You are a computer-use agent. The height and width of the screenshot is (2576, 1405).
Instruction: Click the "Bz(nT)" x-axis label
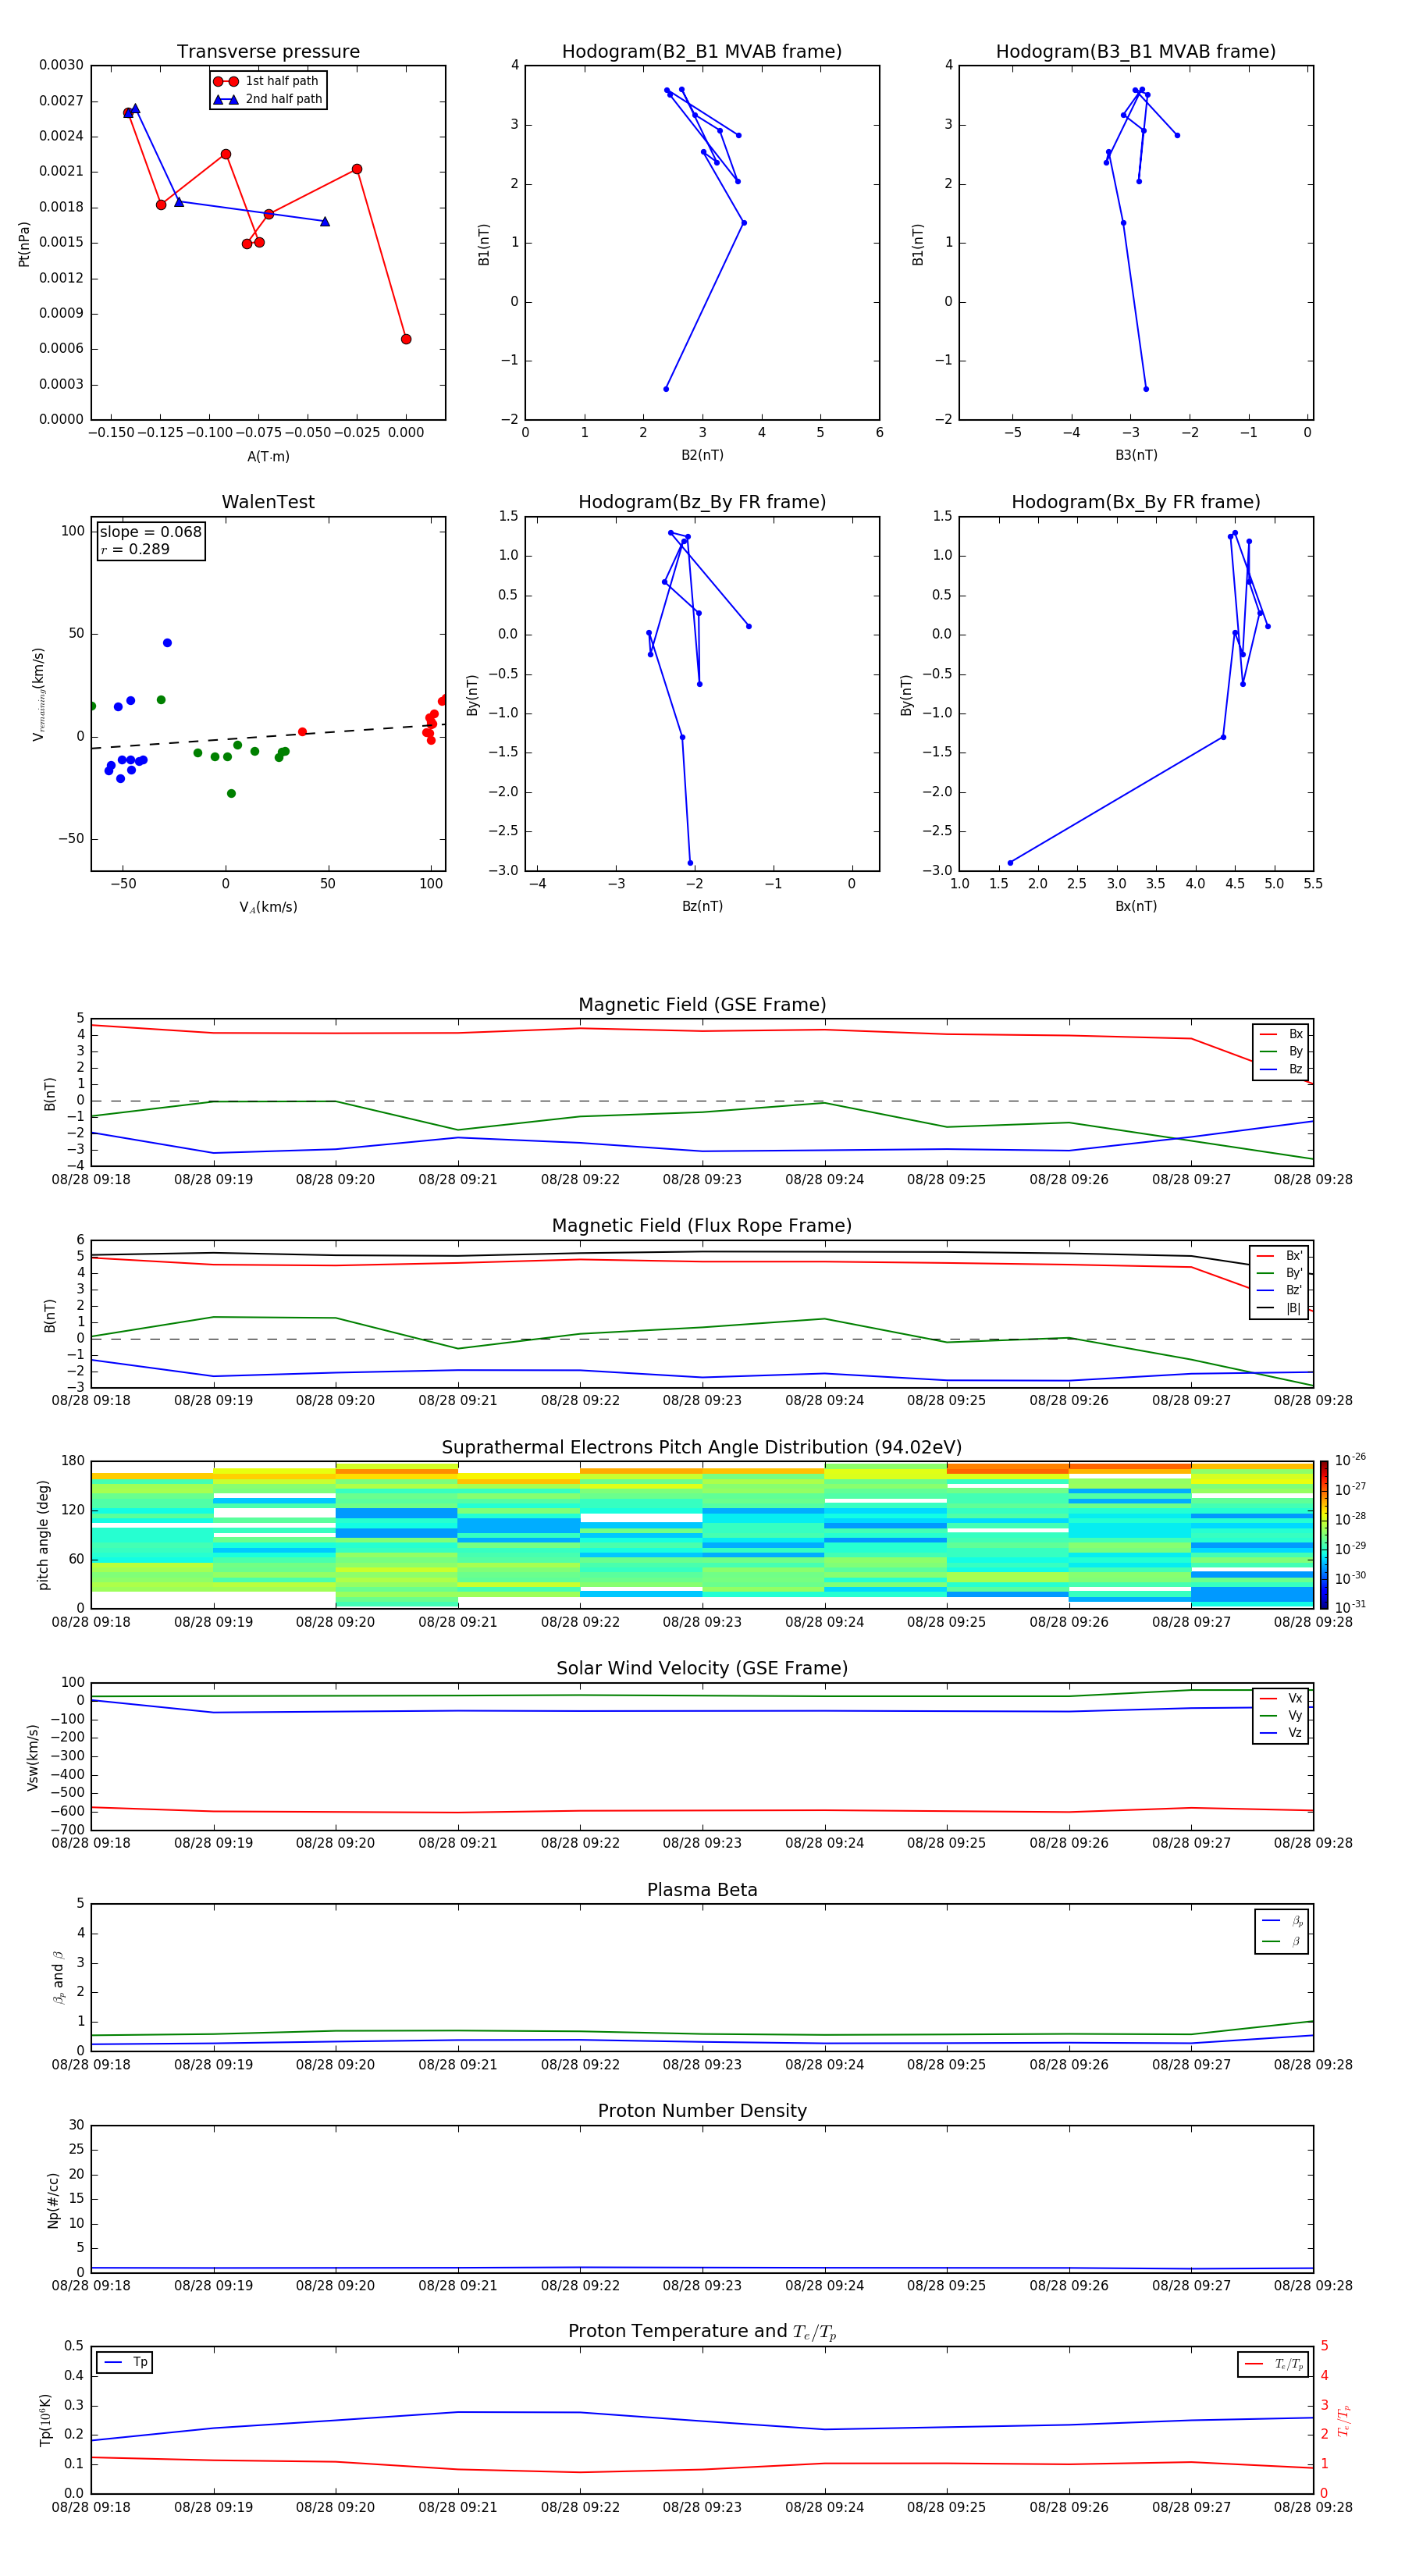702,906
